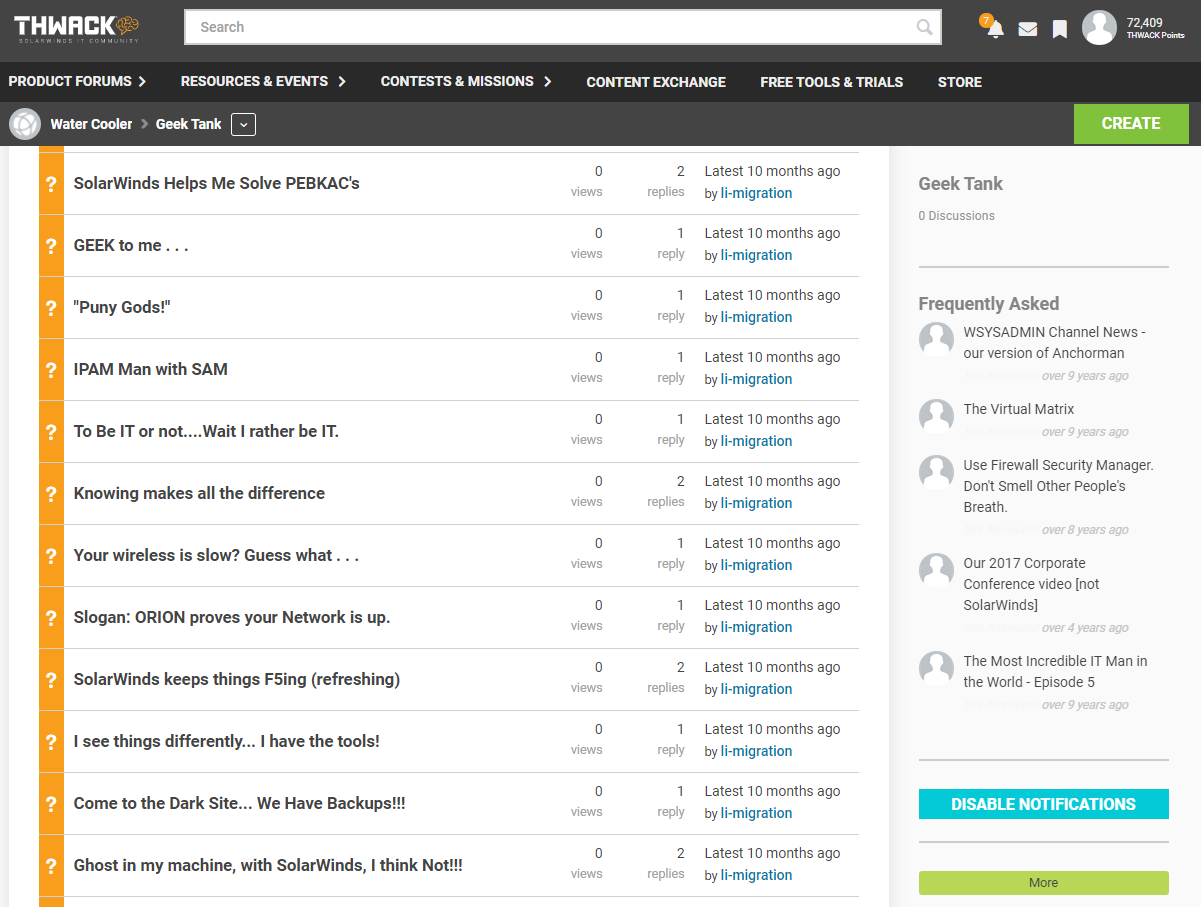Click the Disable Notifications button
The width and height of the screenshot is (1201, 907).
coord(1043,804)
